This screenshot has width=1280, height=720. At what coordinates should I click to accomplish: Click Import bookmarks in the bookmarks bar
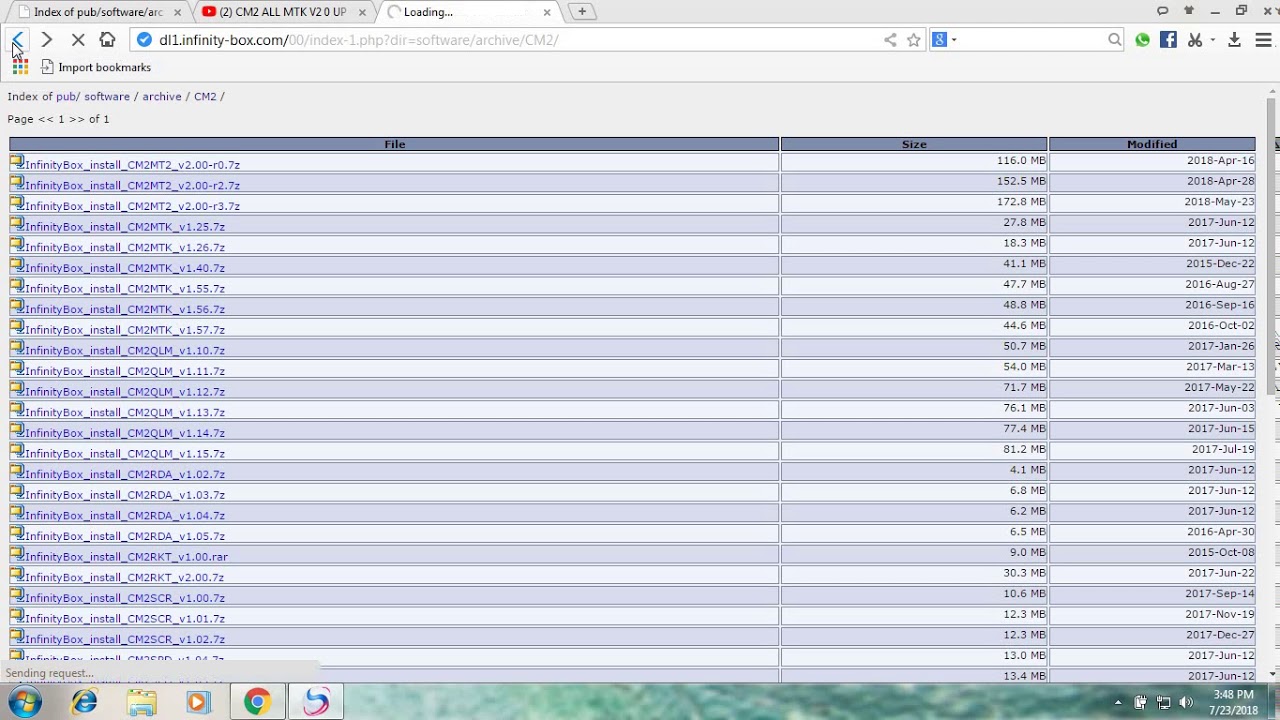point(97,67)
